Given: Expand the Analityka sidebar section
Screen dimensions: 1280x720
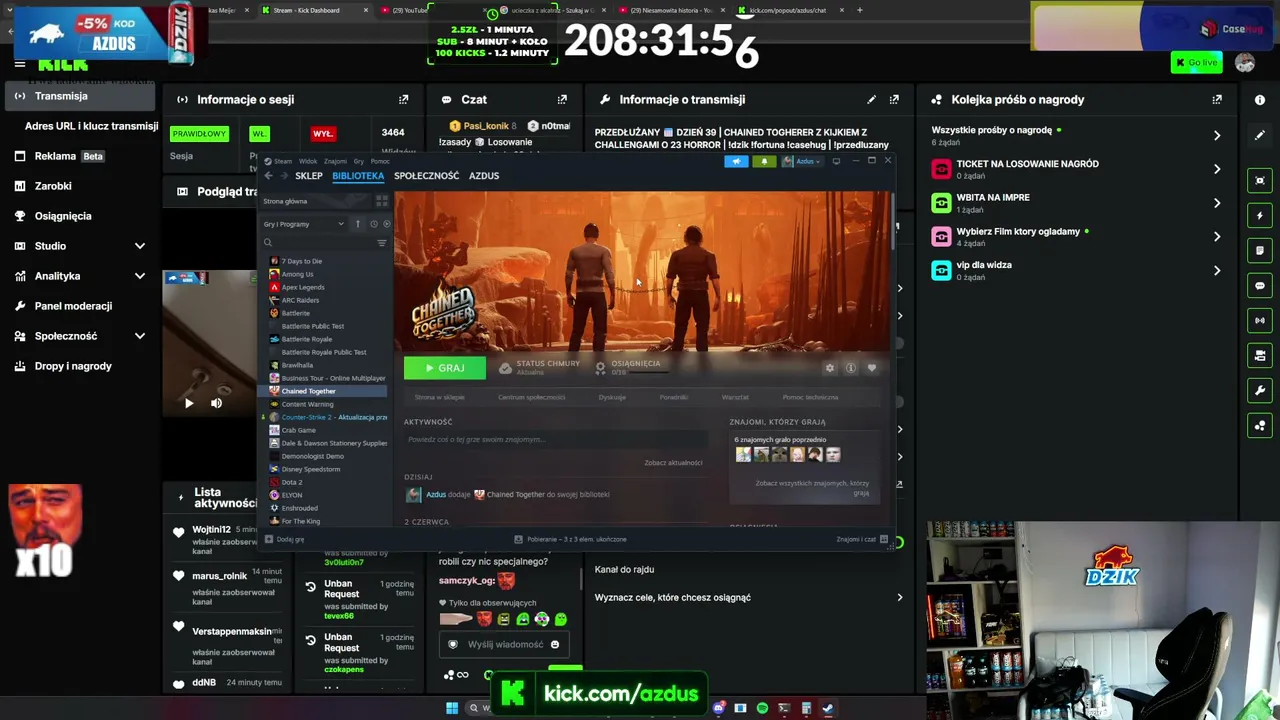Looking at the screenshot, I should 140,276.
